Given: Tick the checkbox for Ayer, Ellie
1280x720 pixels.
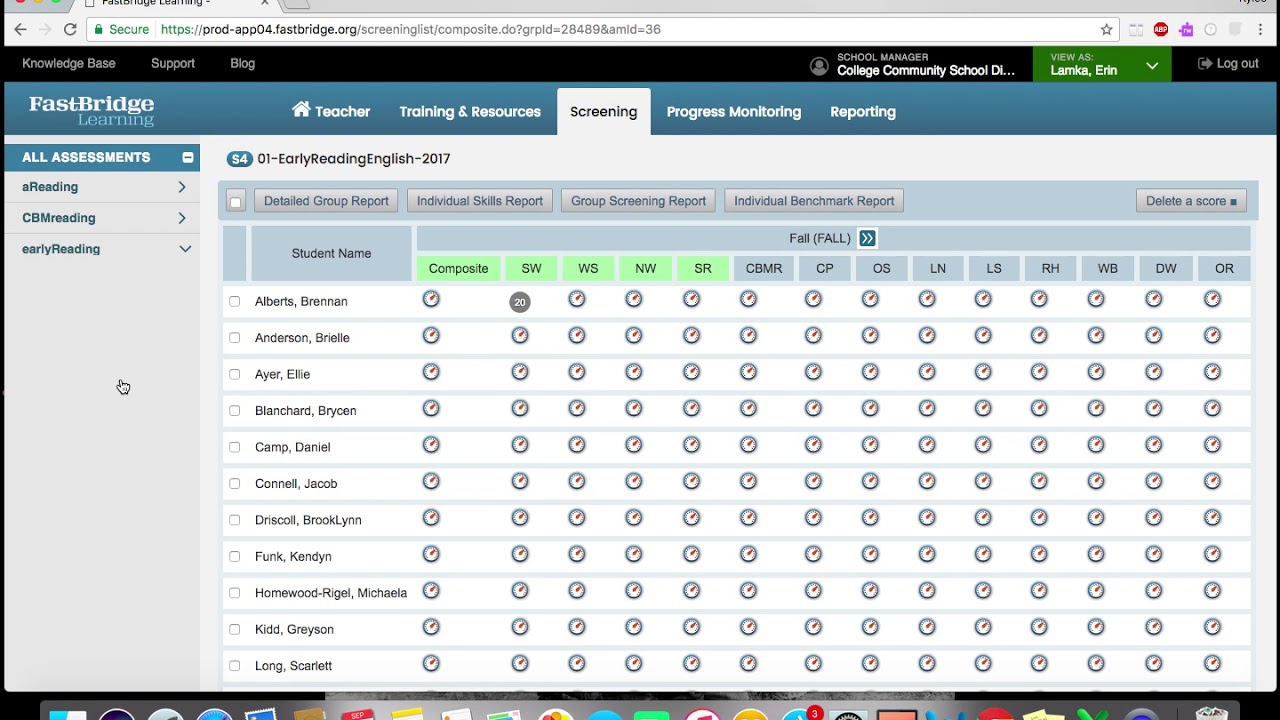Looking at the screenshot, I should click(x=234, y=374).
